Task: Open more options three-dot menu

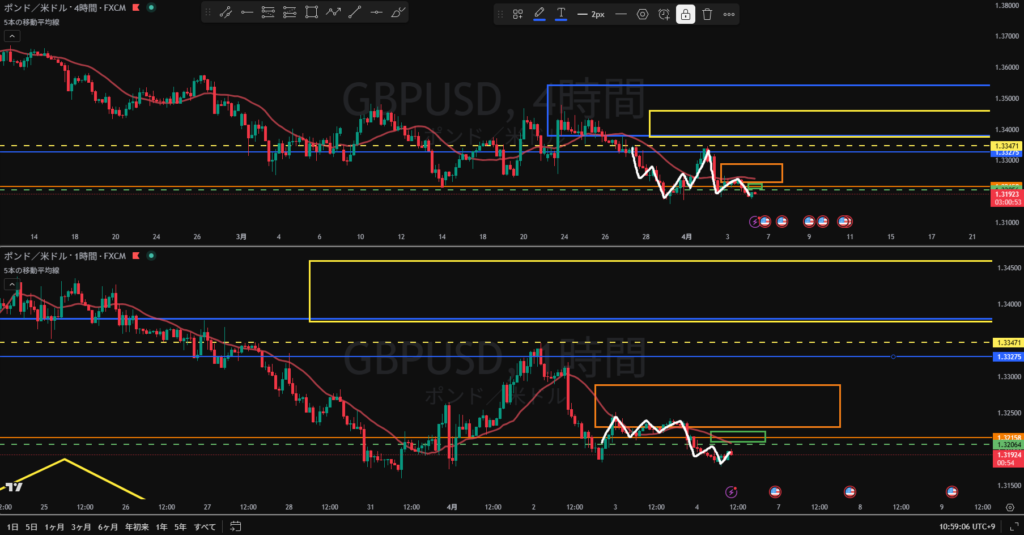Action: pyautogui.click(x=729, y=15)
